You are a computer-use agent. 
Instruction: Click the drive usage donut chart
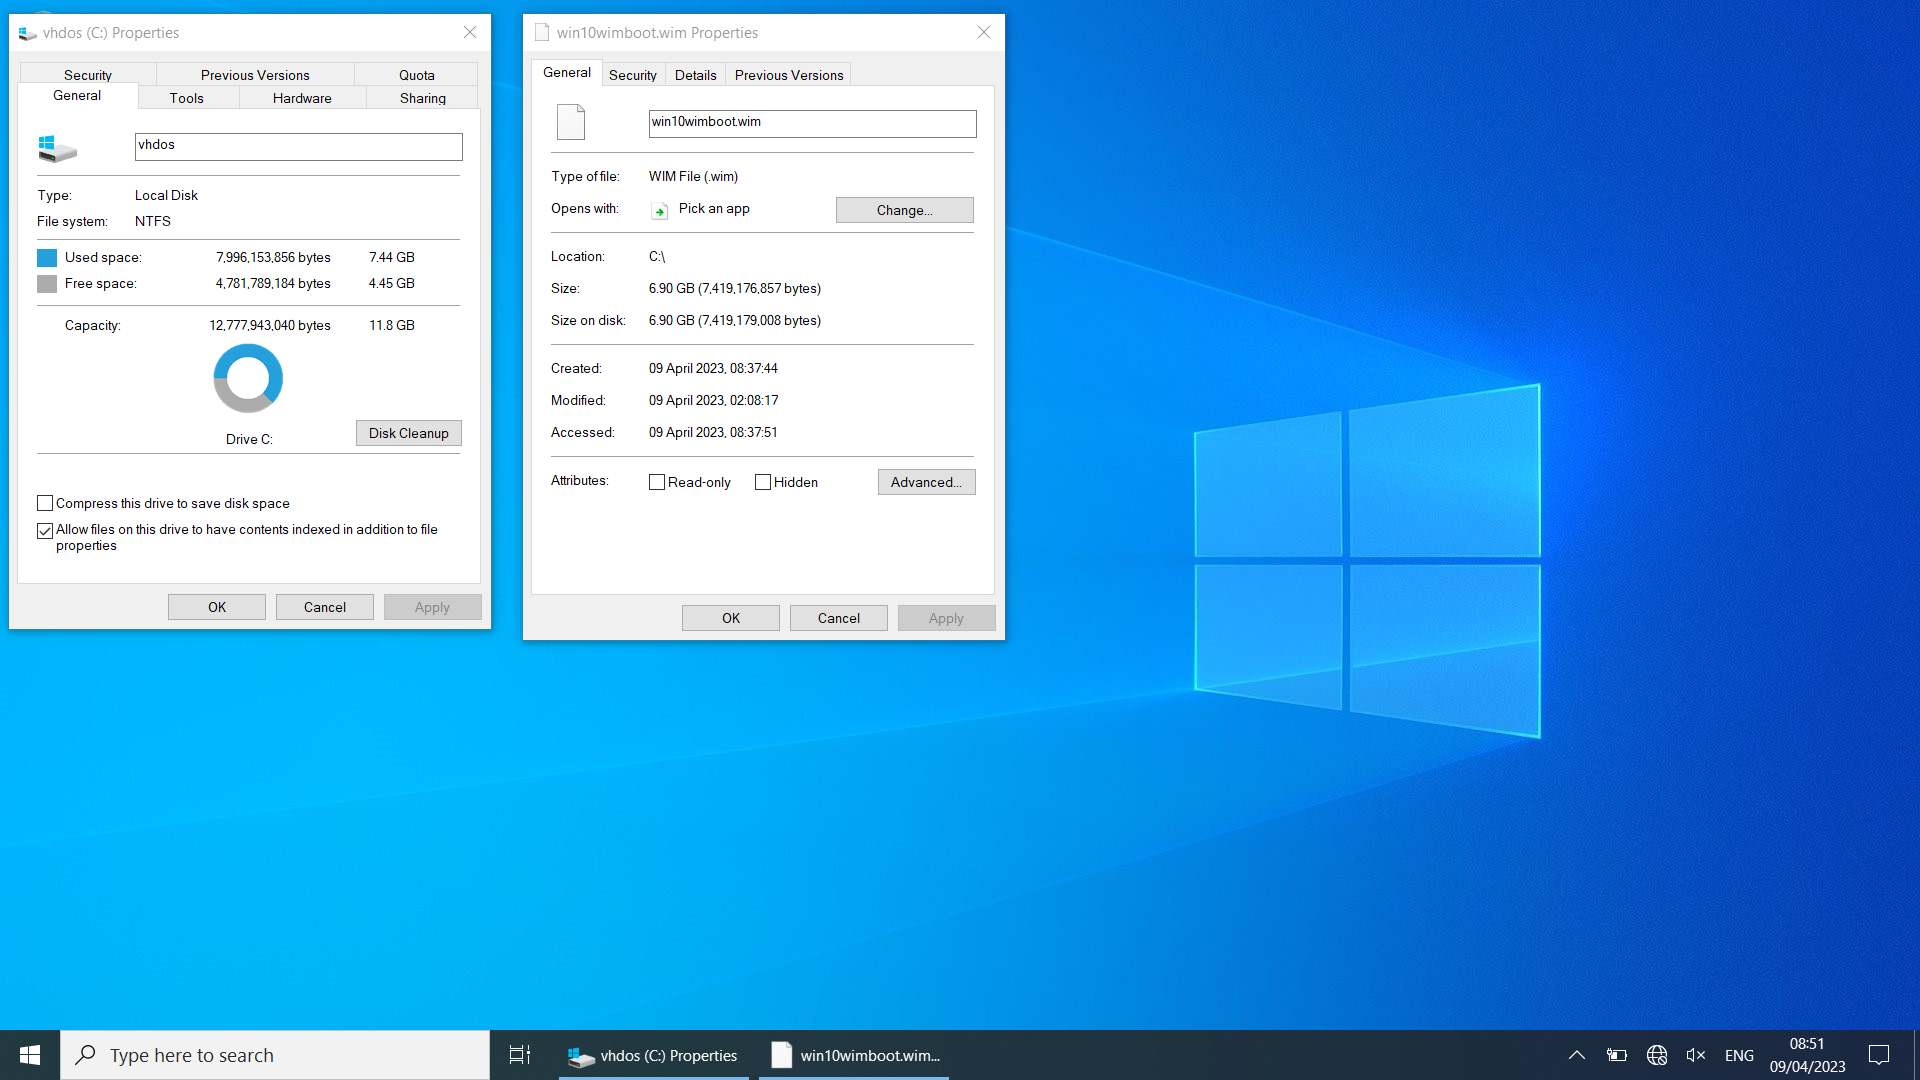click(x=248, y=378)
